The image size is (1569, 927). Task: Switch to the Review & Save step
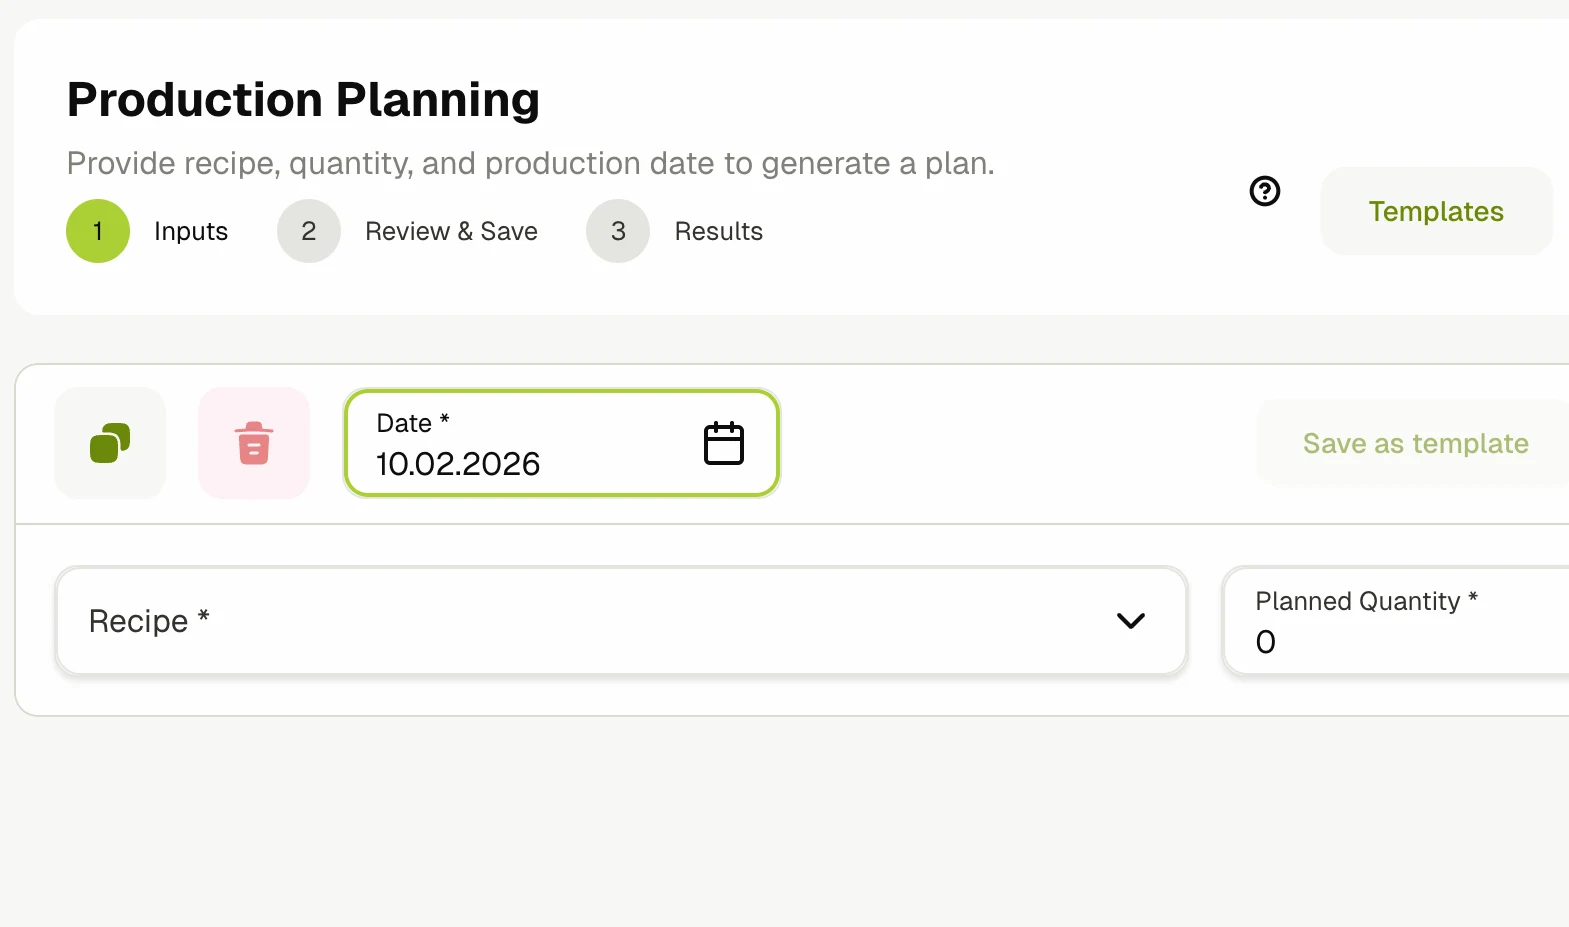(x=451, y=231)
